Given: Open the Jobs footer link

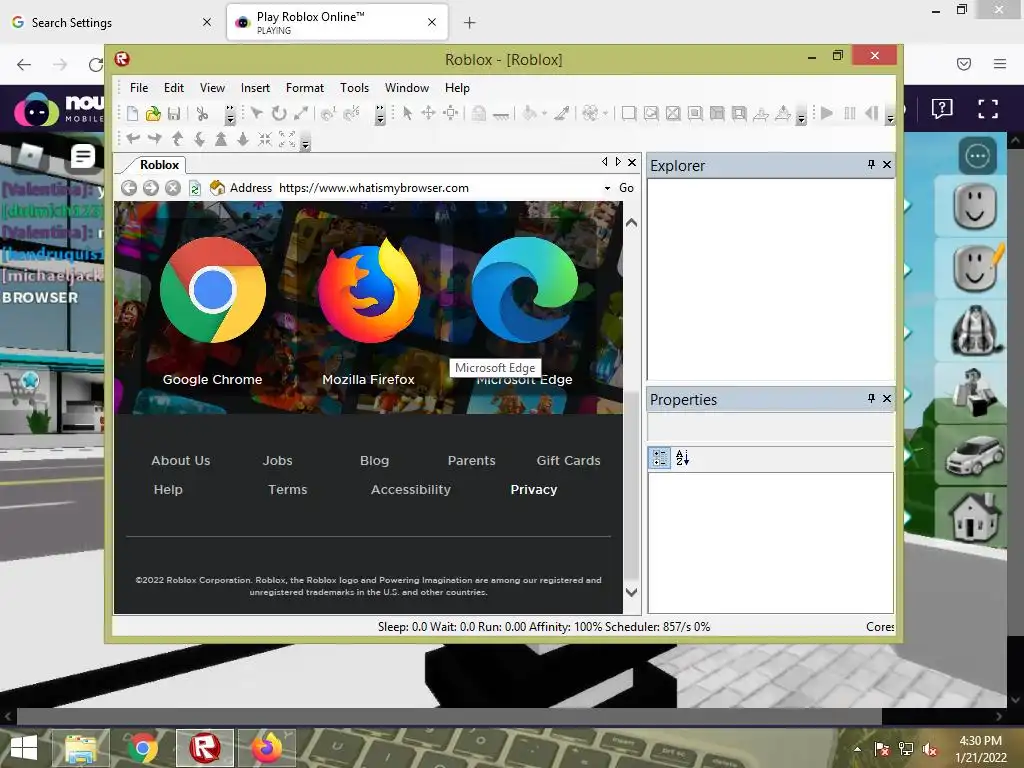Looking at the screenshot, I should click(x=278, y=460).
